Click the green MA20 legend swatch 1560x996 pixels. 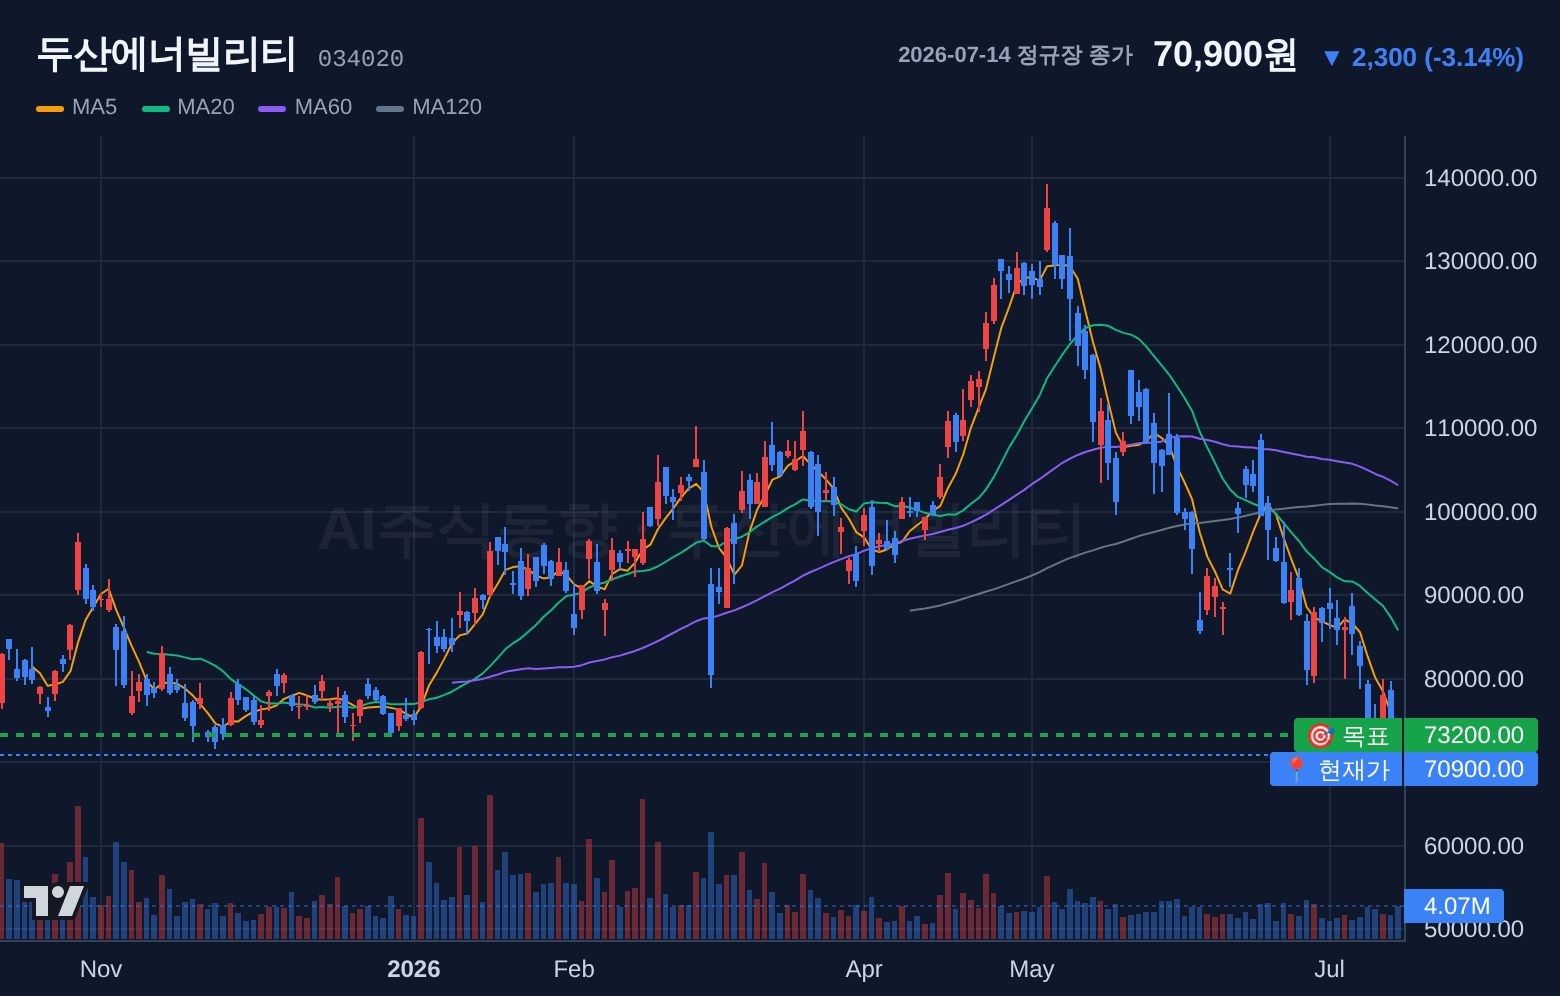coord(156,108)
